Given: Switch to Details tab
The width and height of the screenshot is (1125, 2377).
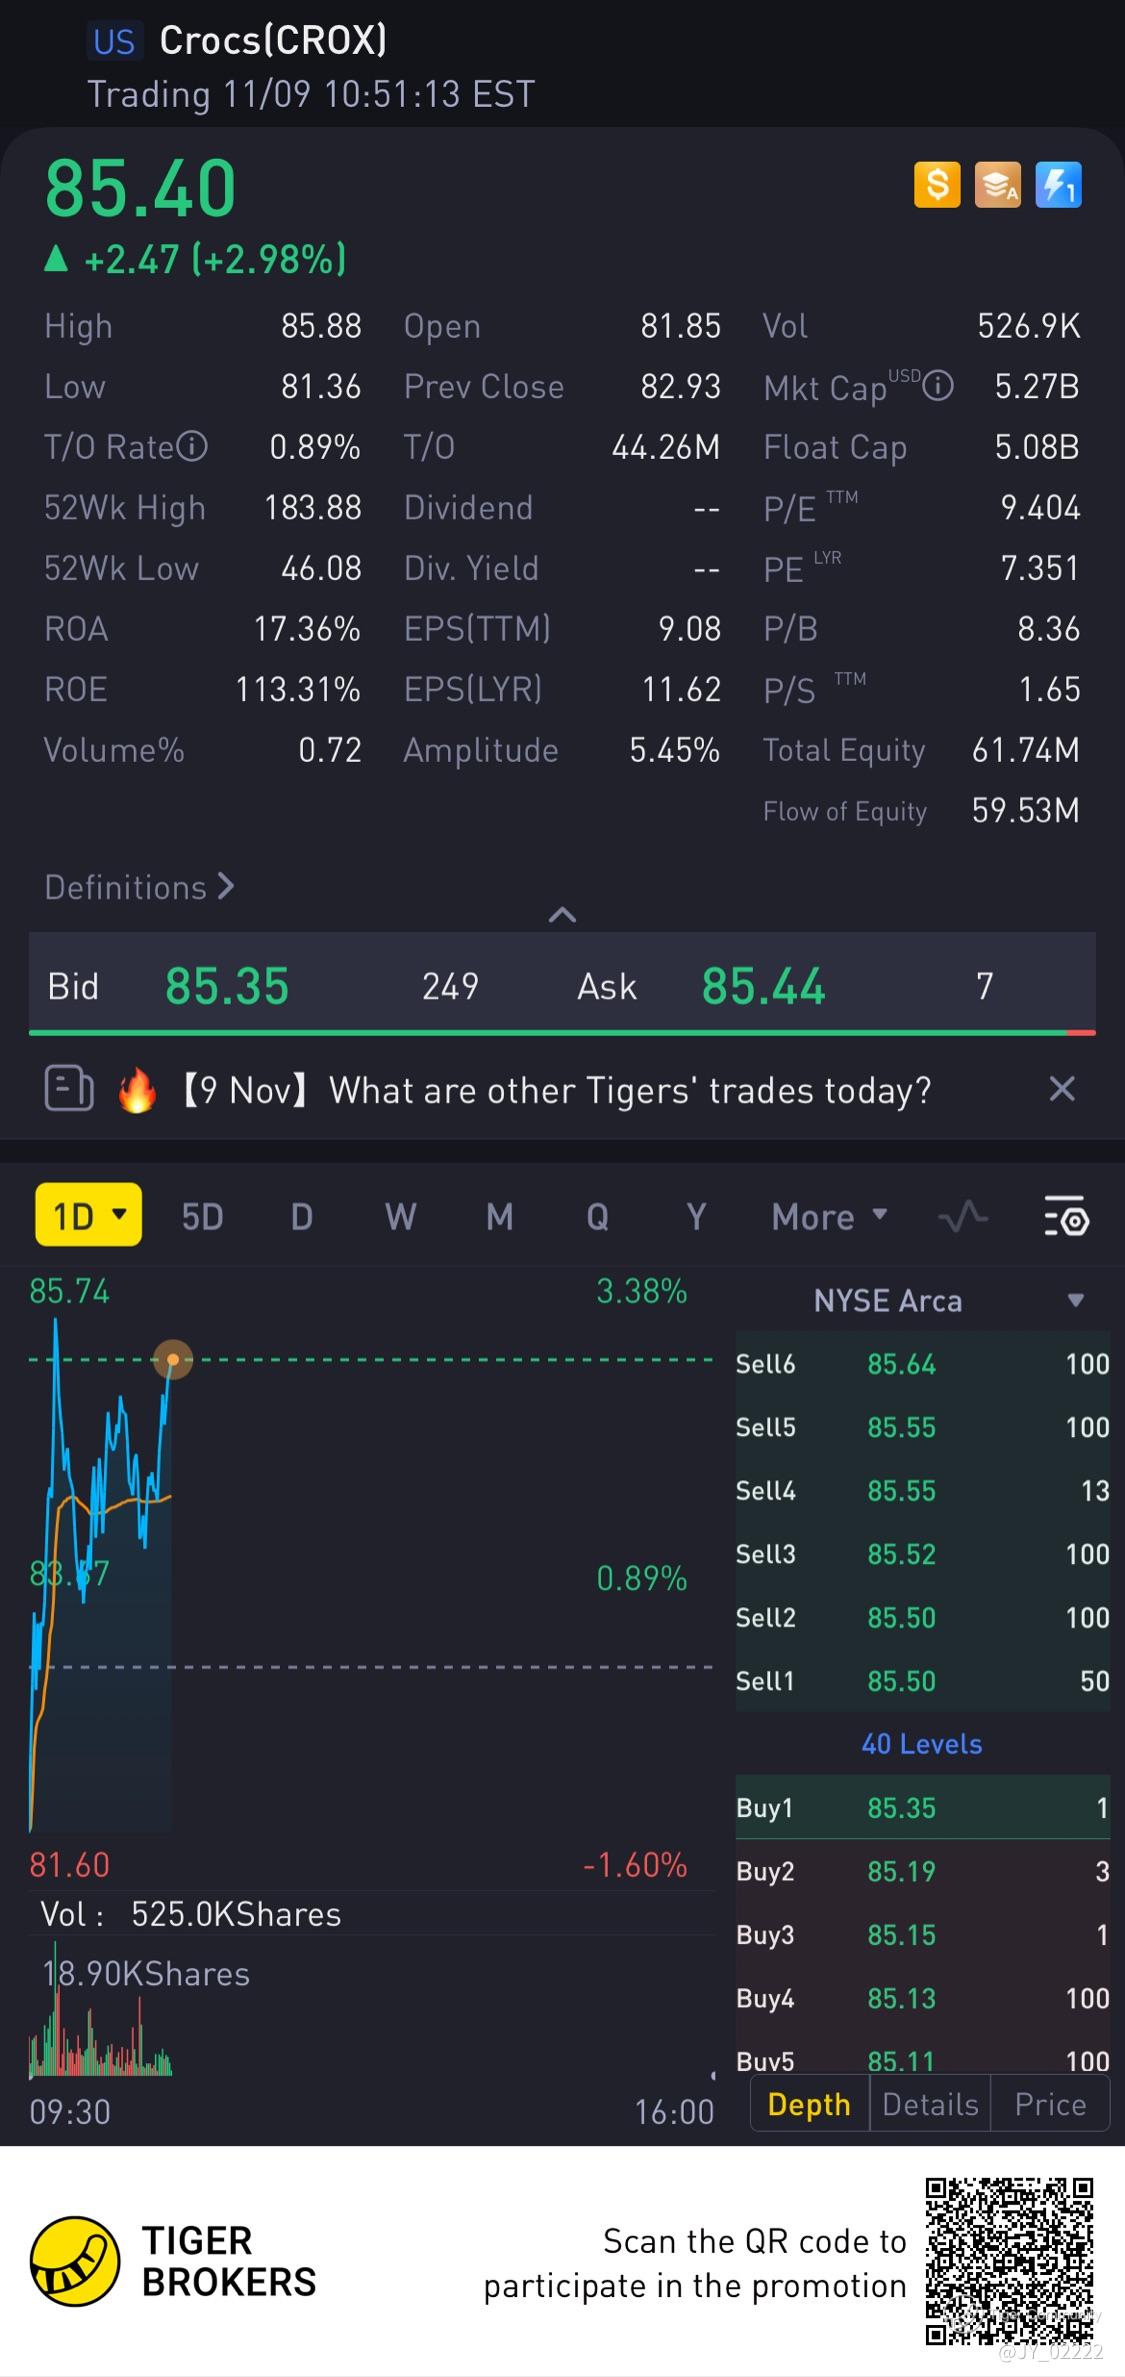Looking at the screenshot, I should [x=930, y=2104].
